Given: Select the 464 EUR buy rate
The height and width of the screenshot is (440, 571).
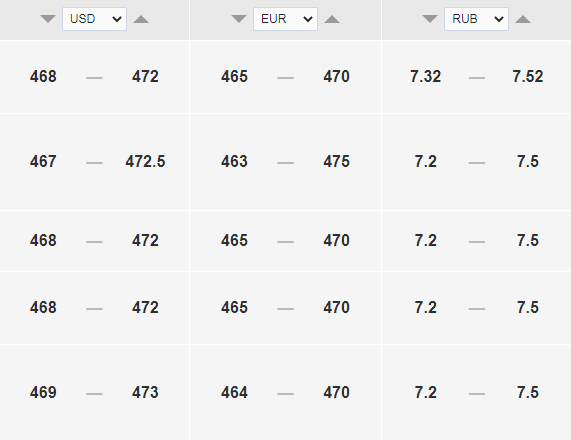Looking at the screenshot, I should [x=234, y=392].
